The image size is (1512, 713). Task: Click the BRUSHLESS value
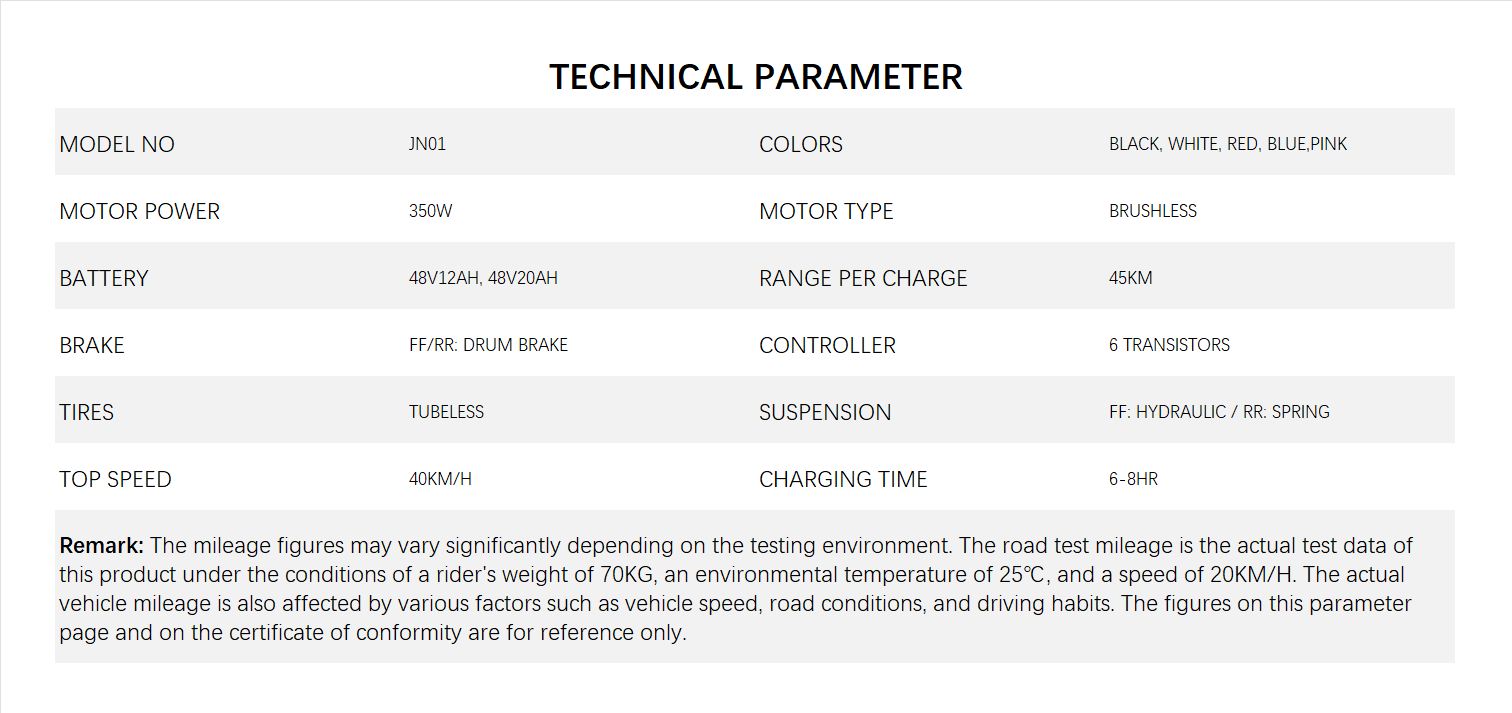(x=1152, y=211)
